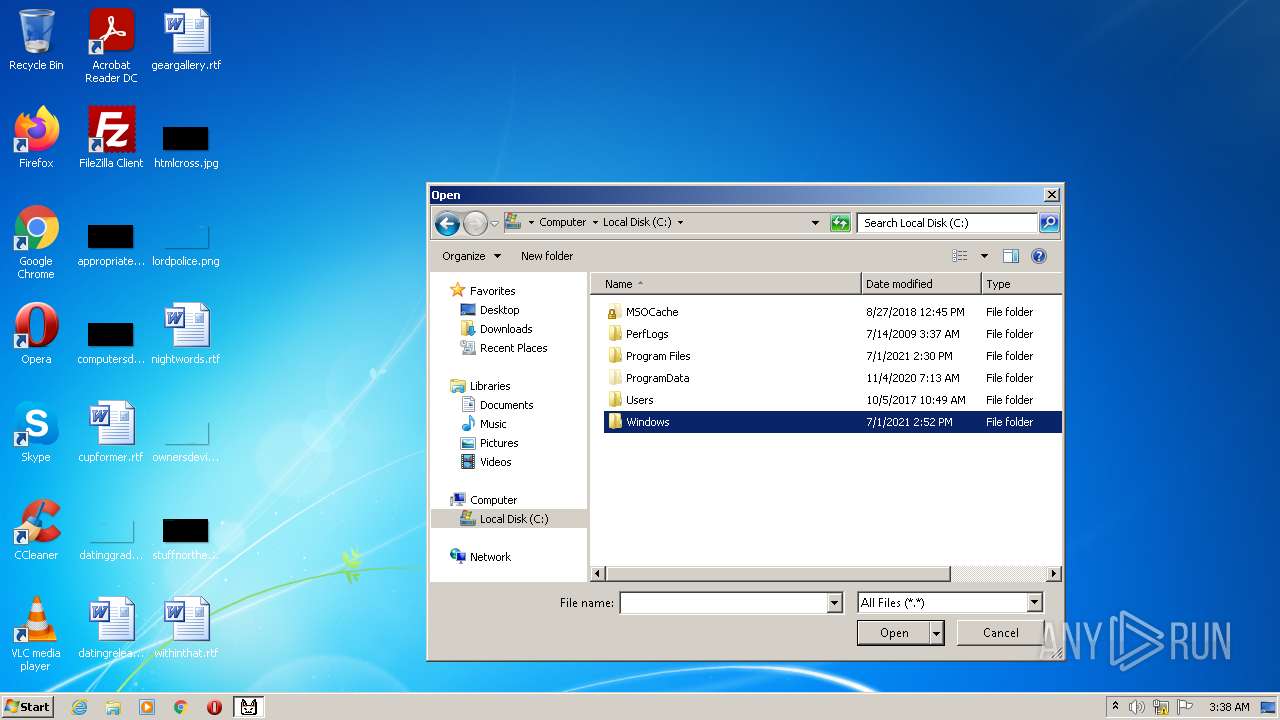Screen dimensions: 1280x720
Task: Change view with the views icon
Action: 960,256
